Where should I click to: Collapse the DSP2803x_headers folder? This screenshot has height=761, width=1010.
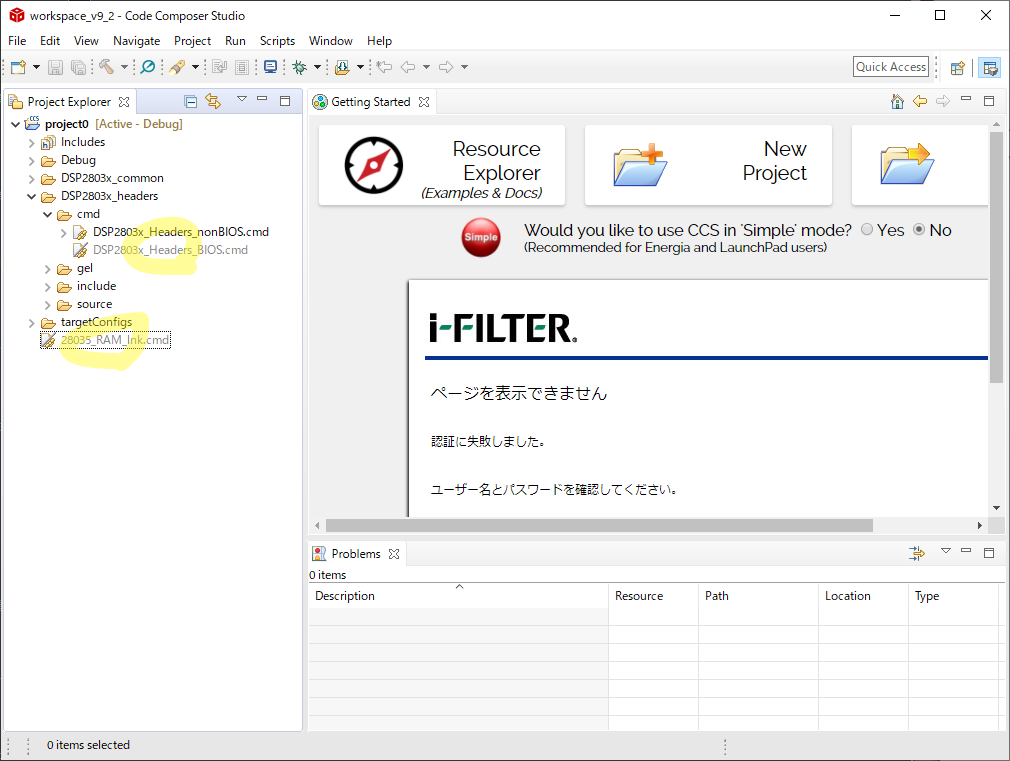[32, 196]
